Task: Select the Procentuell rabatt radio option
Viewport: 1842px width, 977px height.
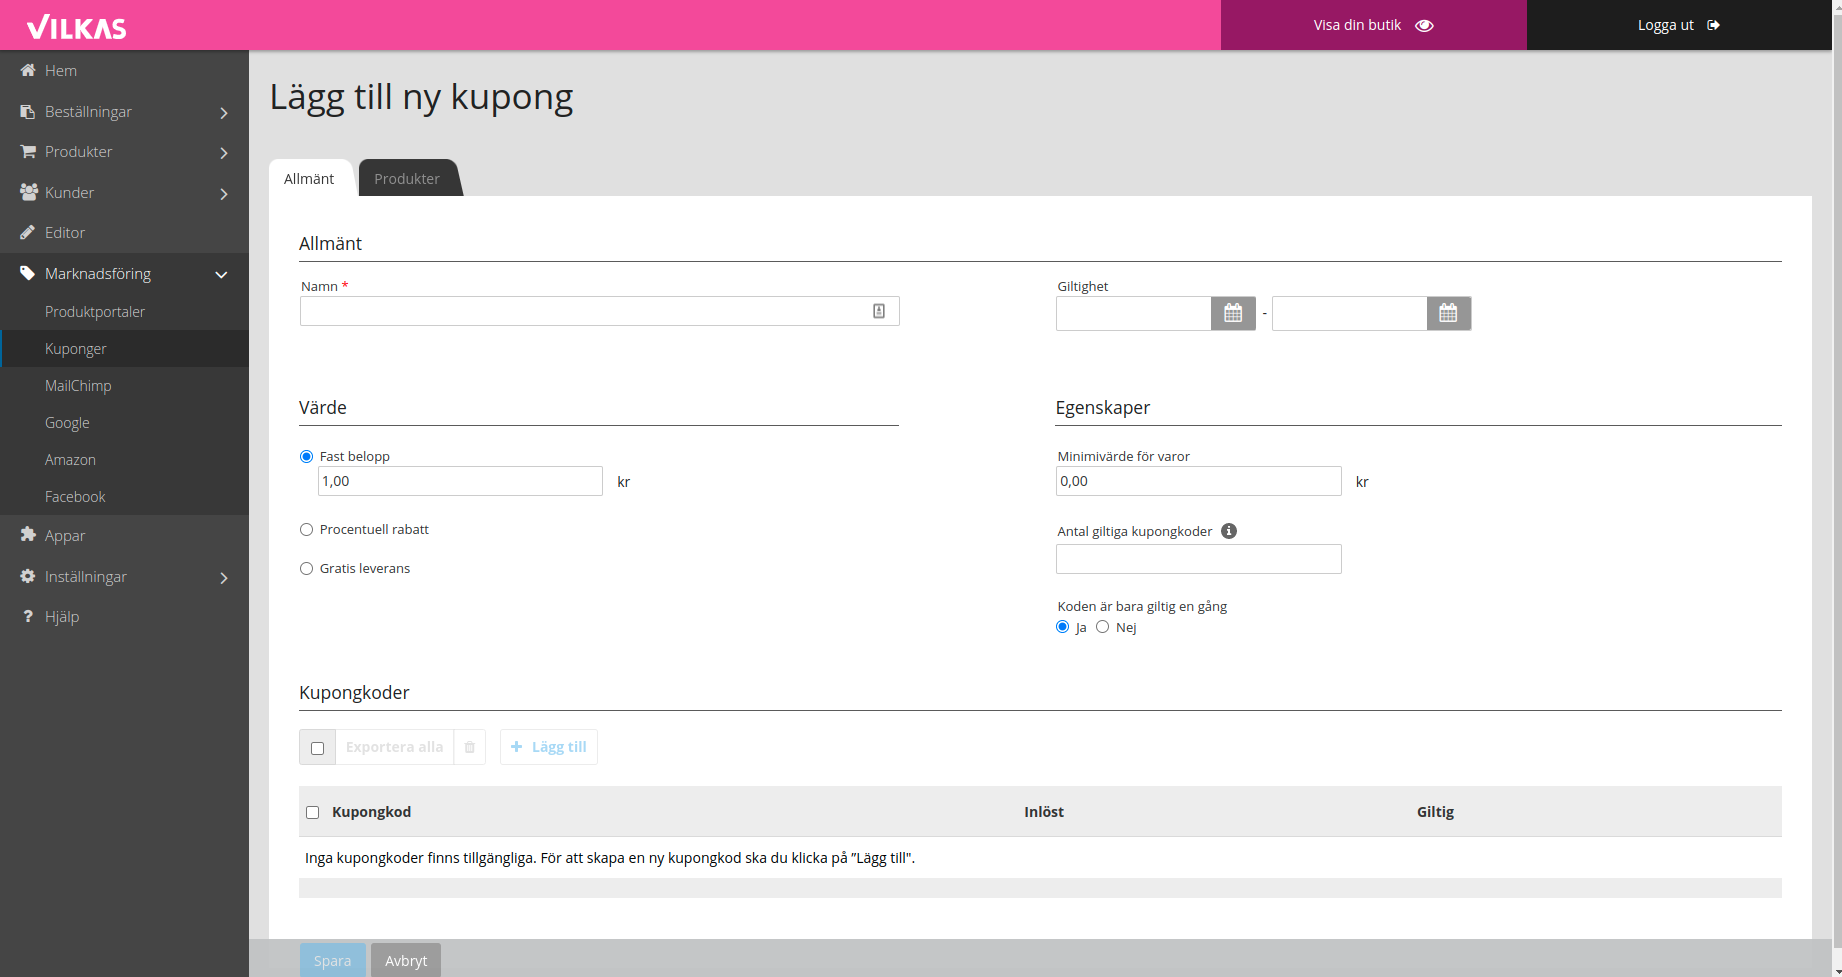Action: (306, 529)
